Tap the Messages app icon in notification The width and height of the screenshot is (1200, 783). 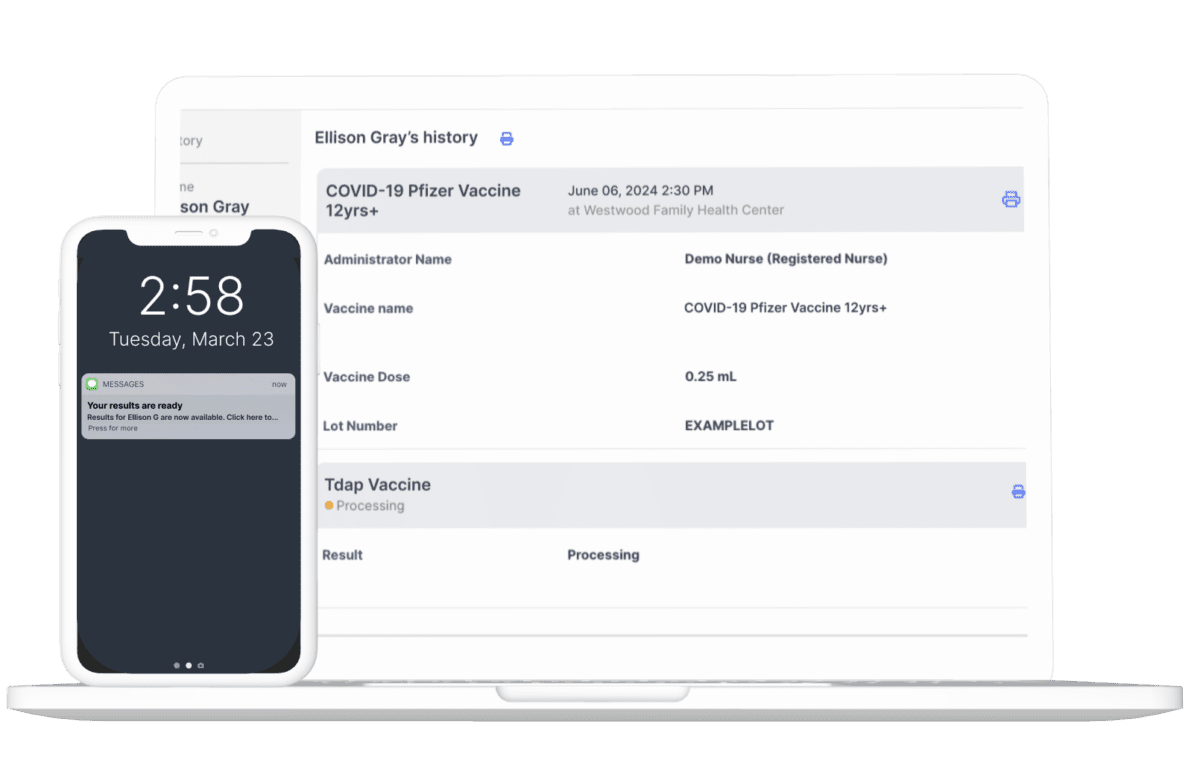[92, 384]
